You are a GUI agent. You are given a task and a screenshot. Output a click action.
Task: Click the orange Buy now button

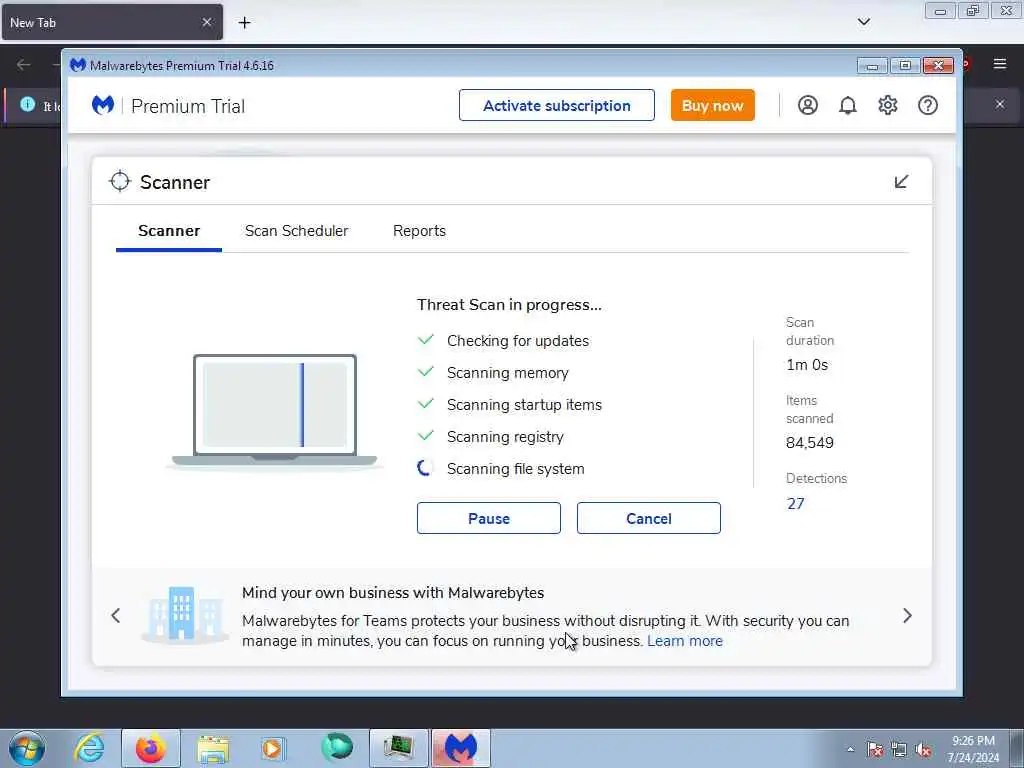click(x=712, y=105)
